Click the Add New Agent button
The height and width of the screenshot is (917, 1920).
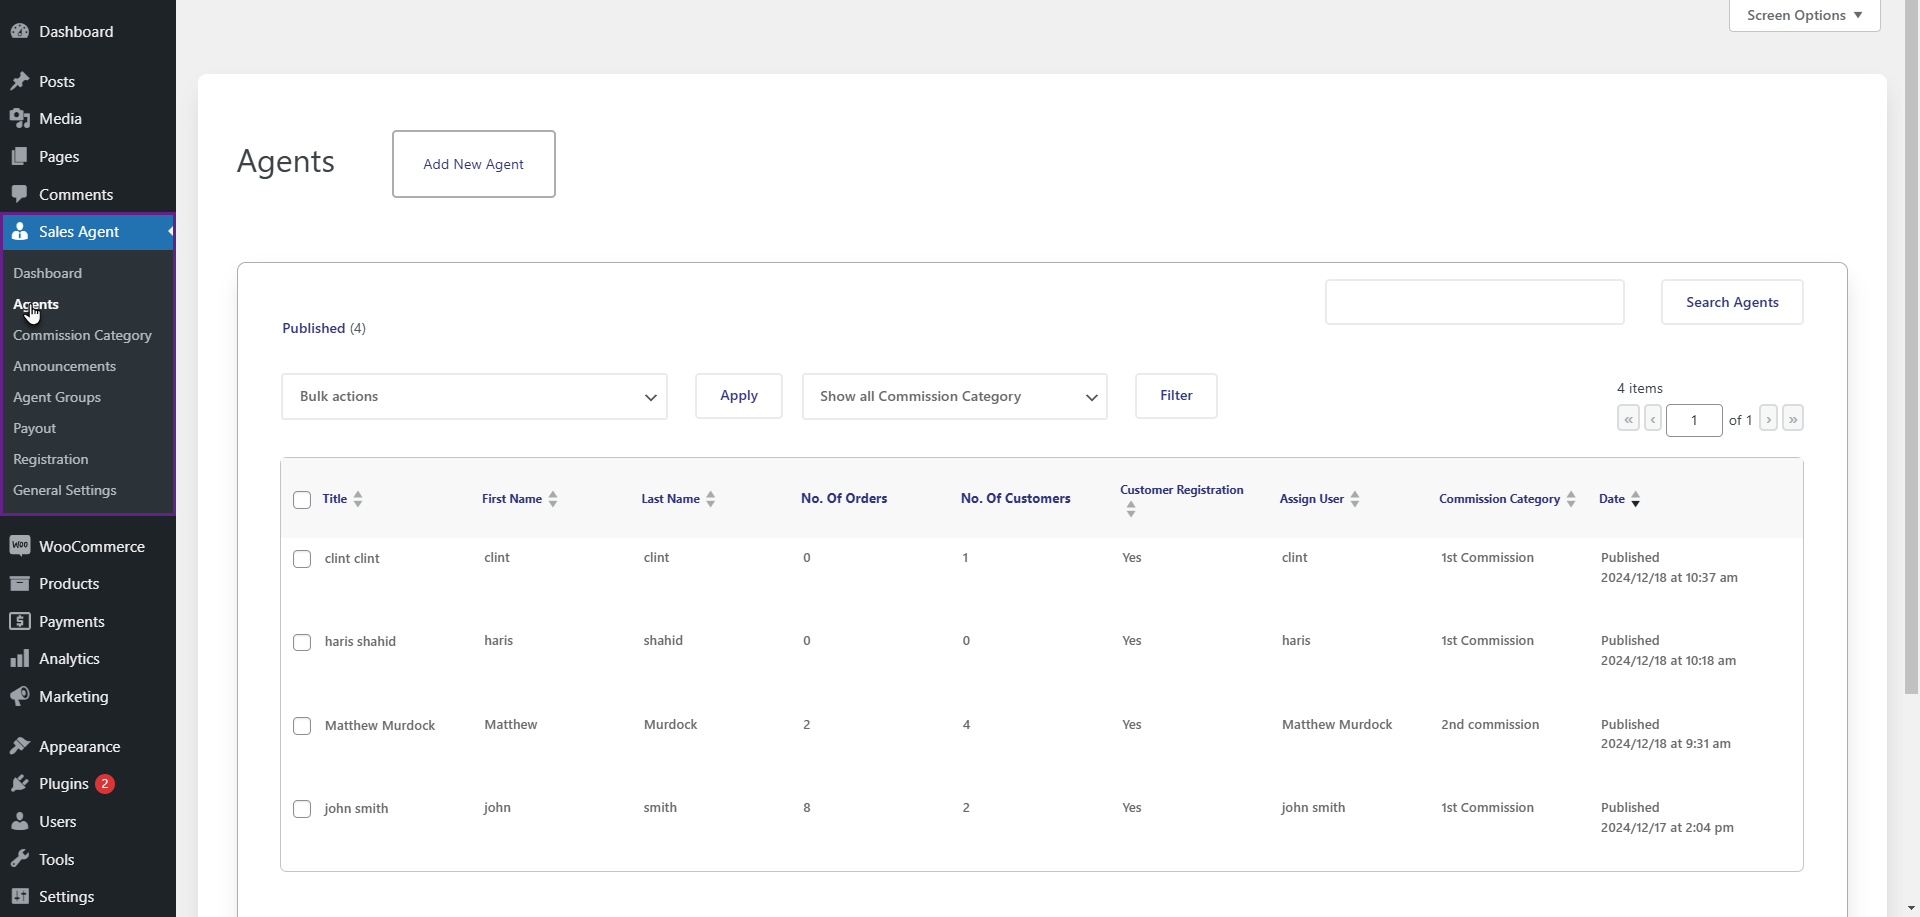[x=474, y=164]
